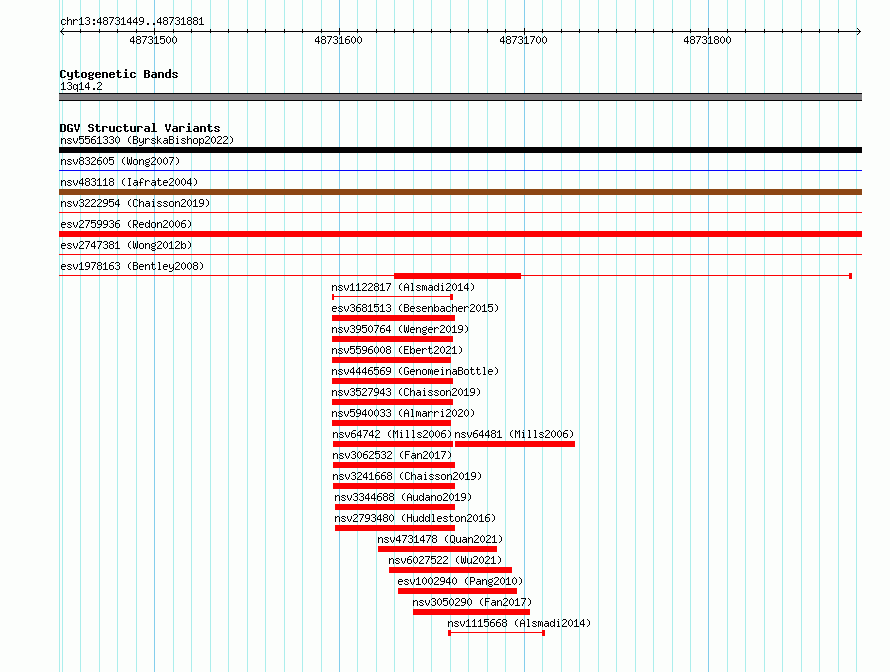Open variant nsv3050290 (Fan2017) label
The width and height of the screenshot is (890, 672).
click(x=472, y=602)
